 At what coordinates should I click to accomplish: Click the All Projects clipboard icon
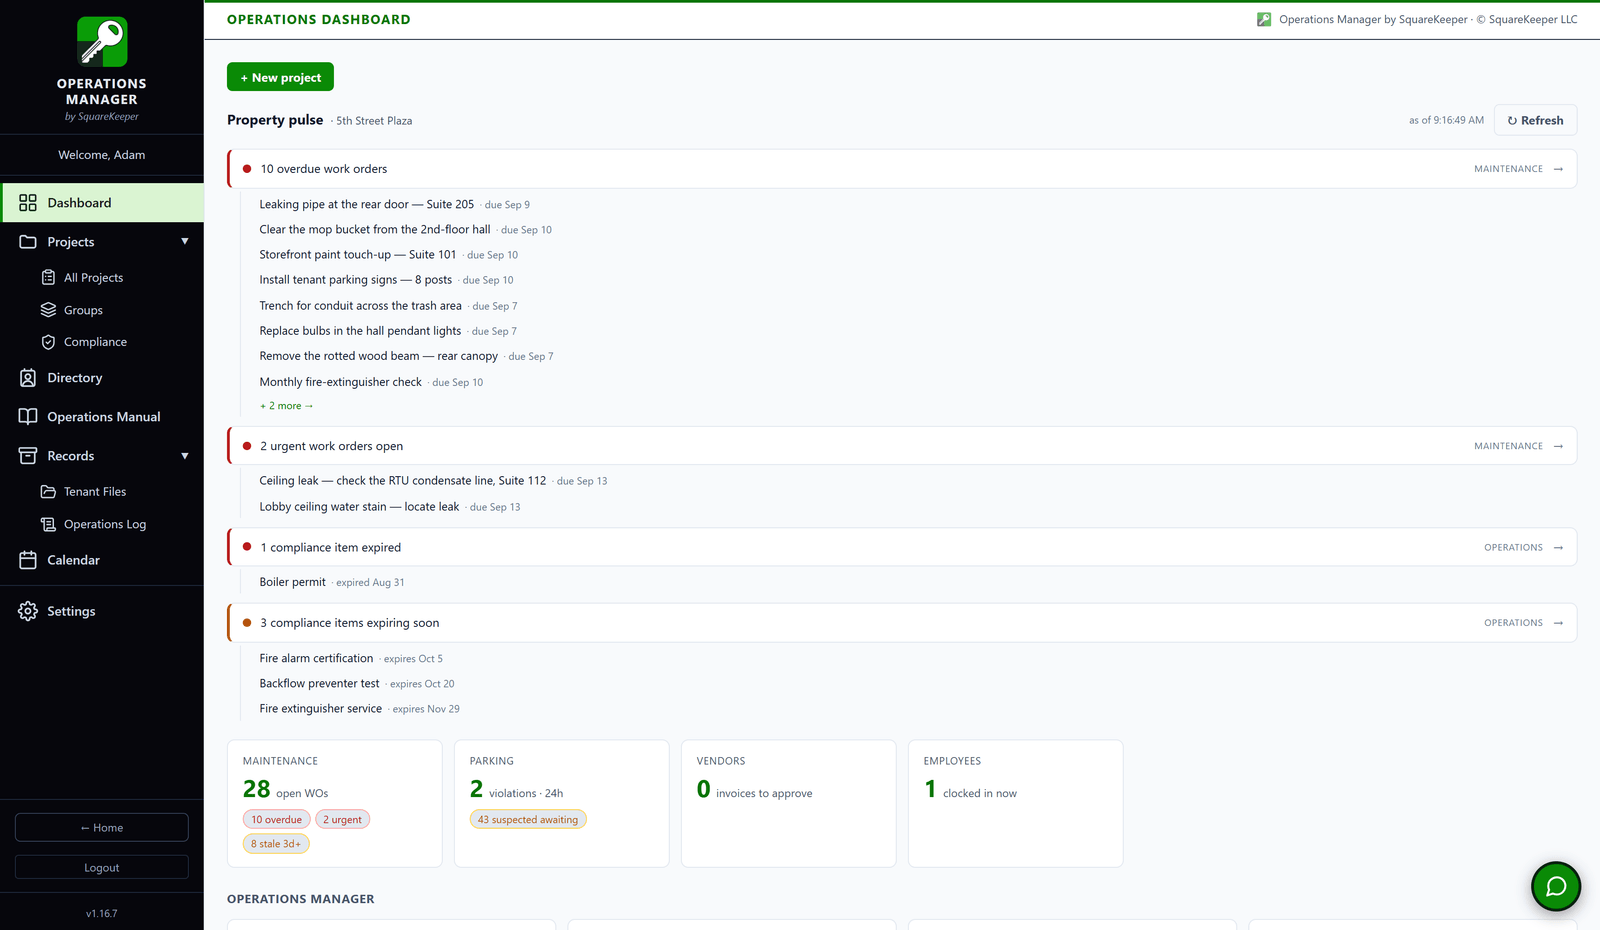click(48, 278)
